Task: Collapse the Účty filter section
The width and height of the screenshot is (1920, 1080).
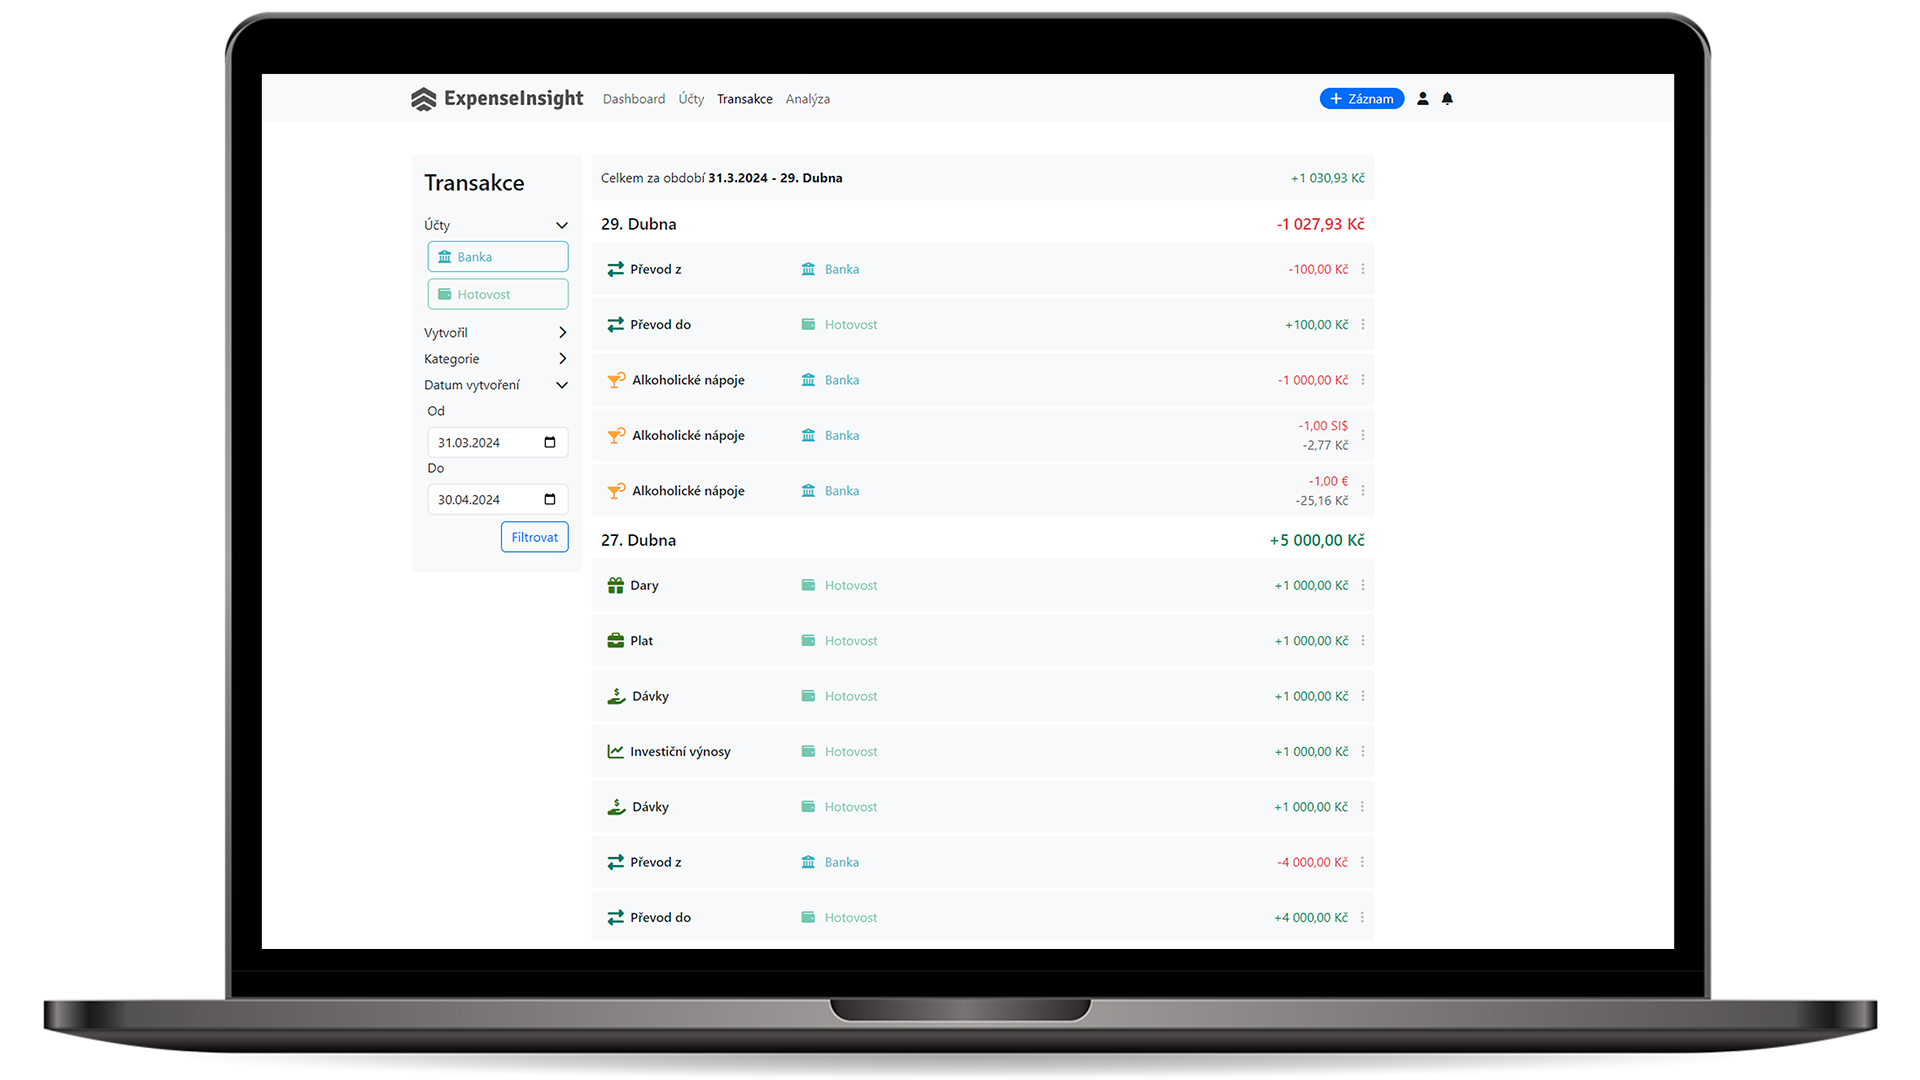Action: tap(562, 226)
